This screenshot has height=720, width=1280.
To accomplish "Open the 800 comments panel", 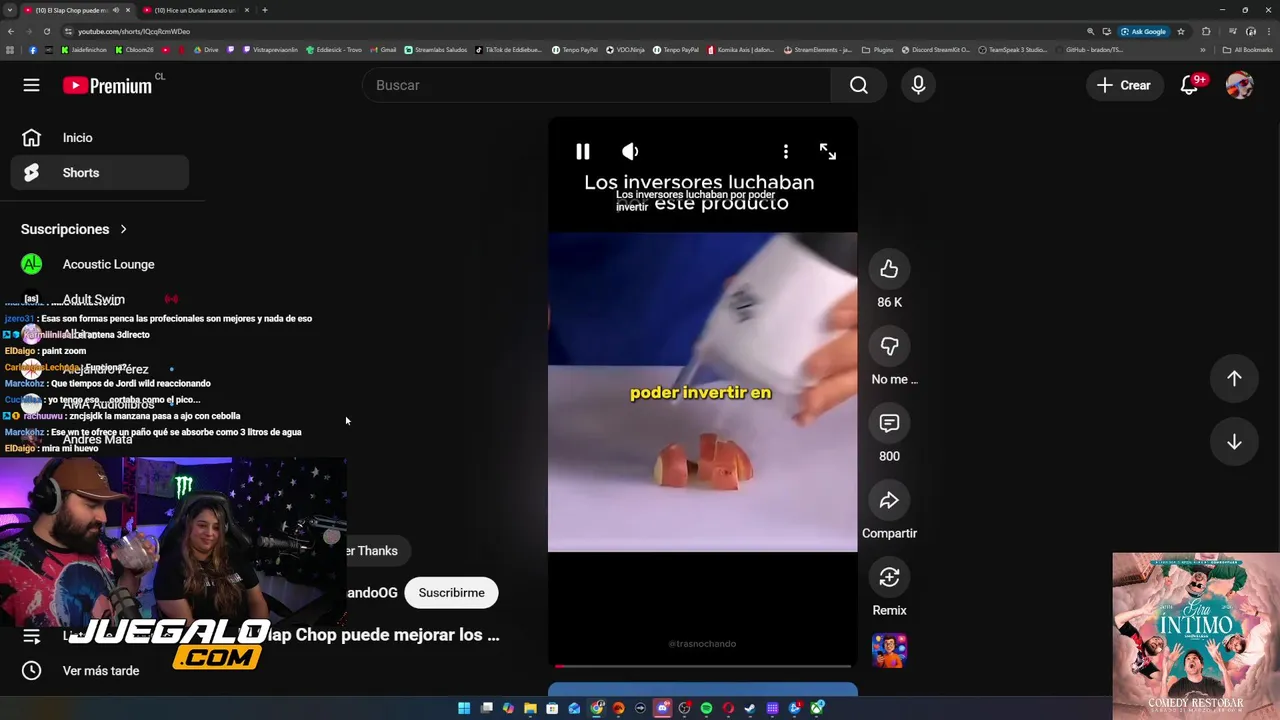I will [889, 423].
